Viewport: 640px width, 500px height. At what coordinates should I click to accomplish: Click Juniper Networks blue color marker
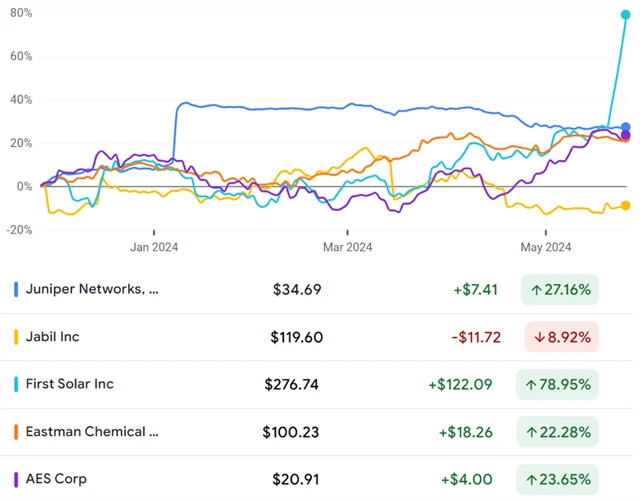16,290
